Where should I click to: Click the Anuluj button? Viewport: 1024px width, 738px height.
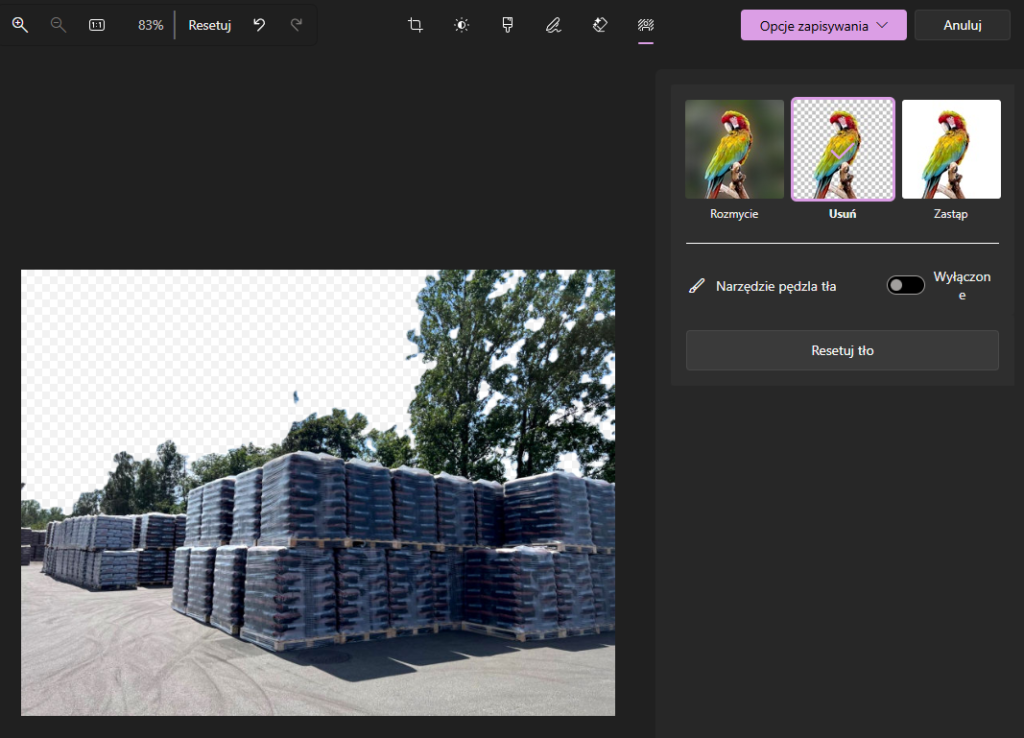click(963, 25)
